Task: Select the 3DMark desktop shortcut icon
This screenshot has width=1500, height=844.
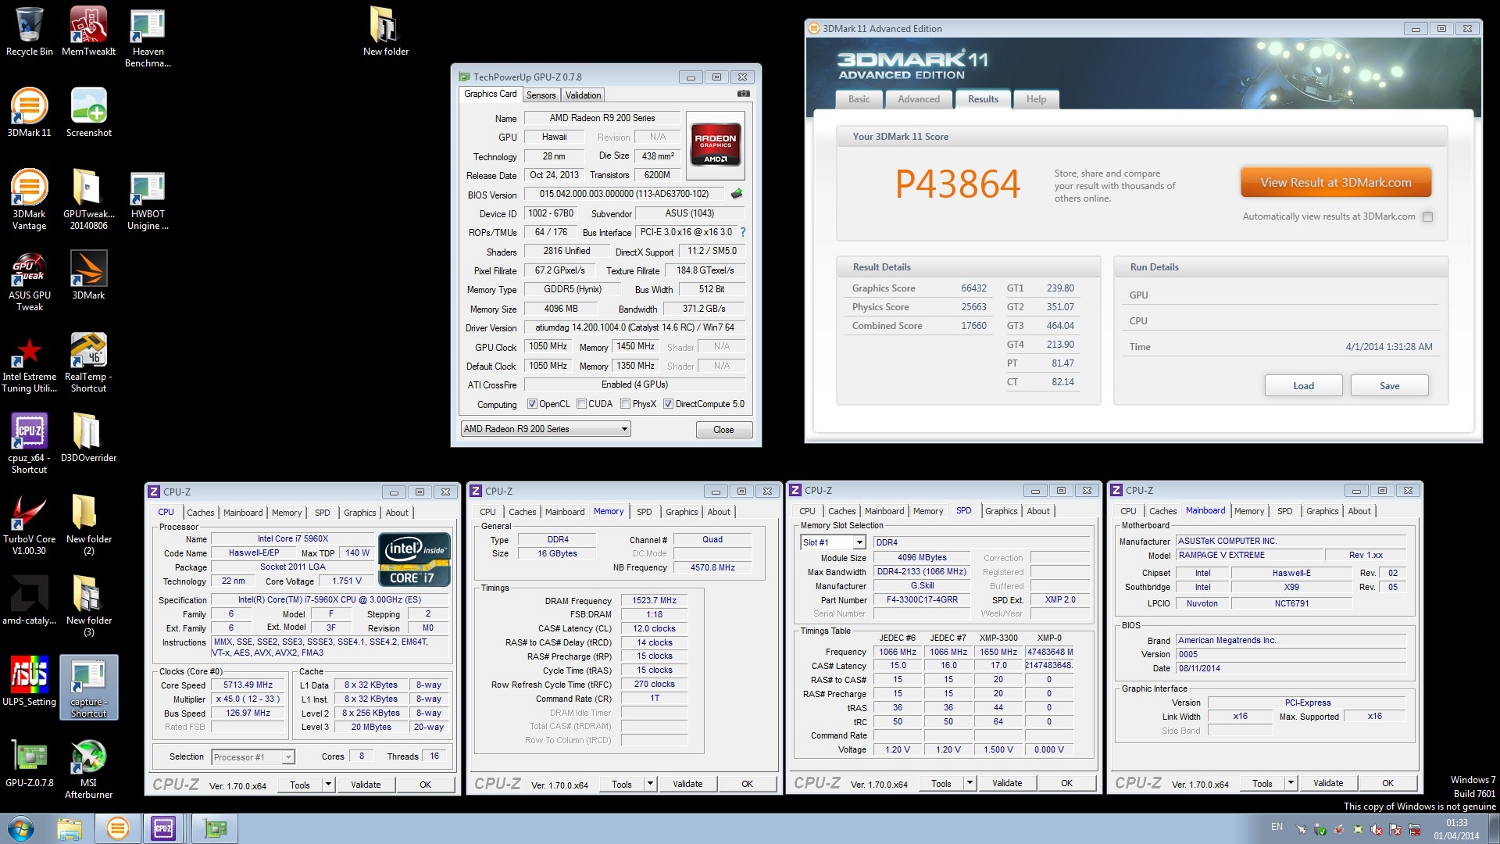Action: point(88,275)
